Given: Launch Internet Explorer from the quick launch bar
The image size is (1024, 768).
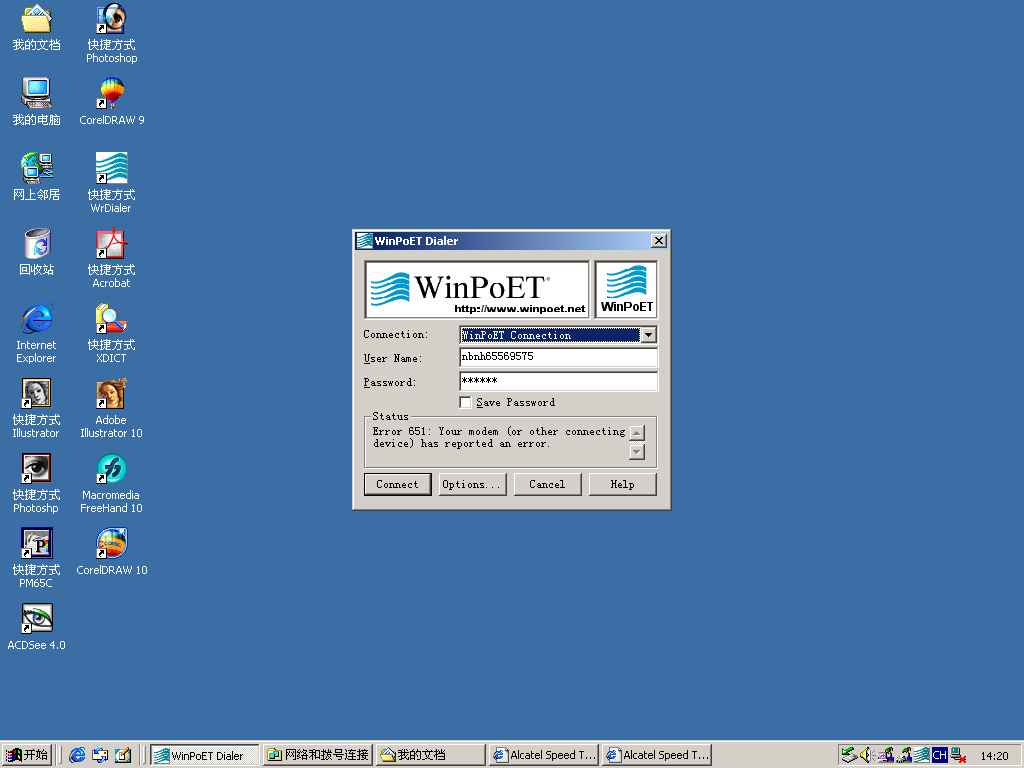Looking at the screenshot, I should [77, 755].
